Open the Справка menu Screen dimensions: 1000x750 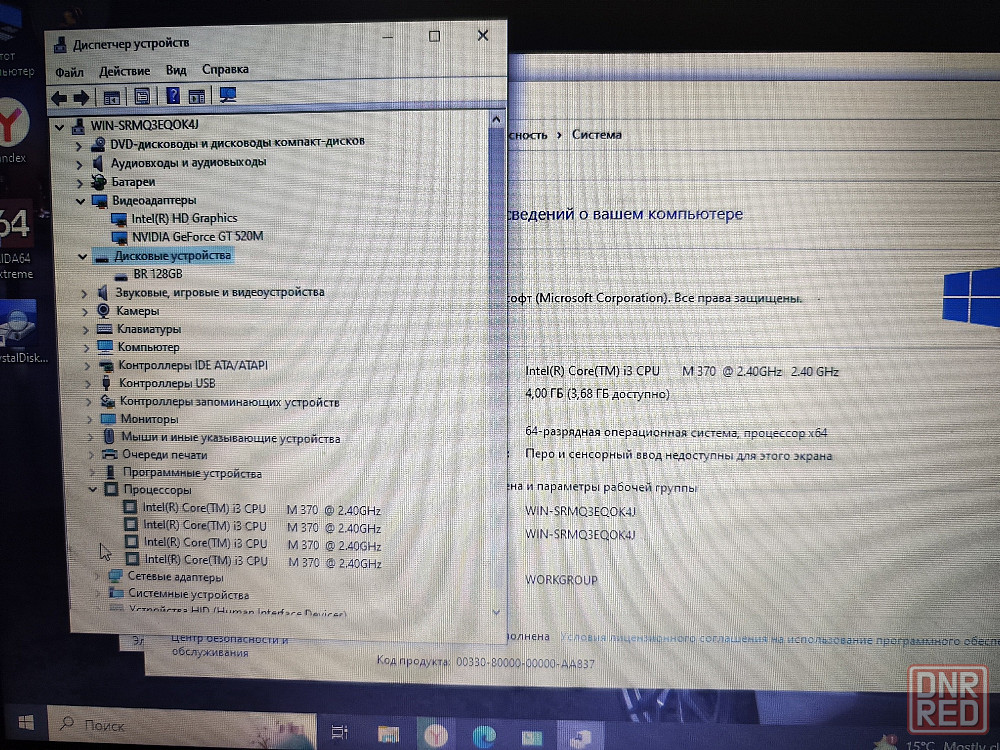(225, 69)
